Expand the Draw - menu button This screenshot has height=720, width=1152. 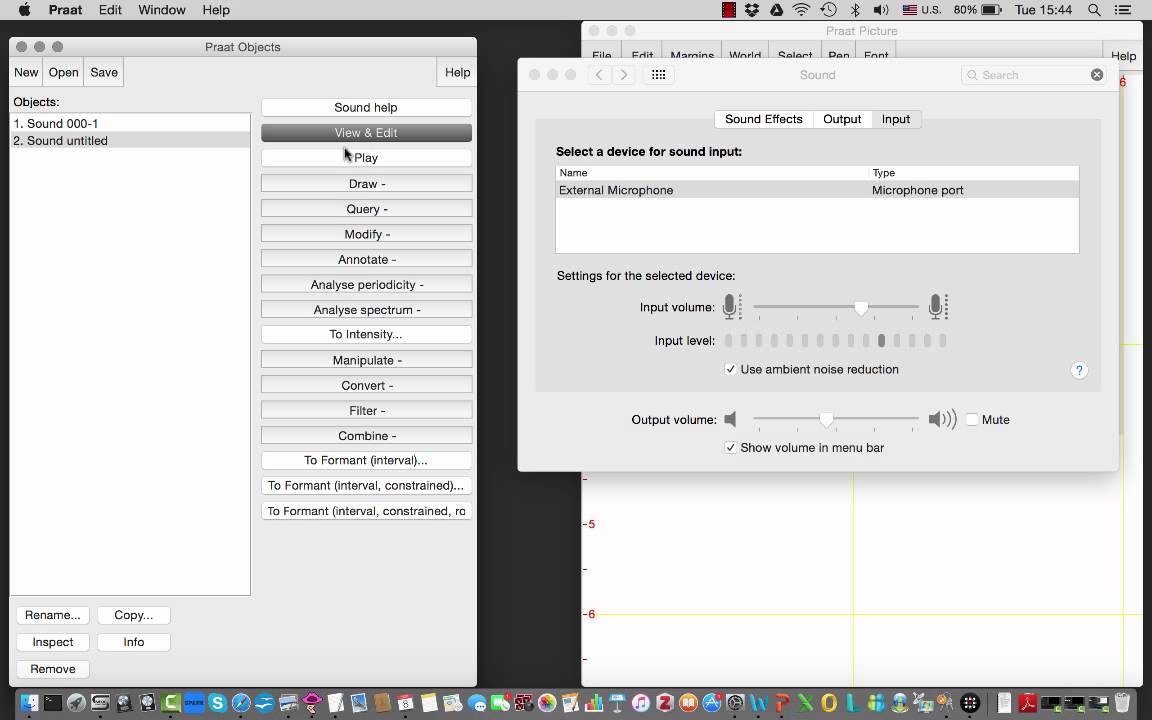click(367, 184)
